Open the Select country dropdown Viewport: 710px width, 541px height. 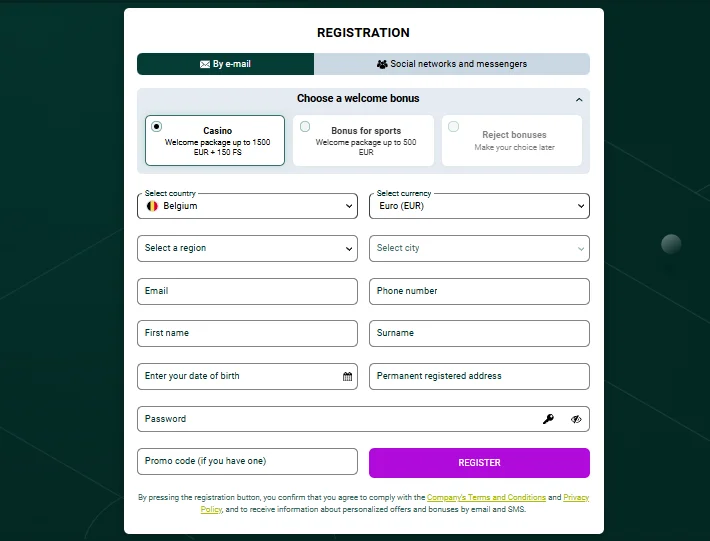click(247, 206)
